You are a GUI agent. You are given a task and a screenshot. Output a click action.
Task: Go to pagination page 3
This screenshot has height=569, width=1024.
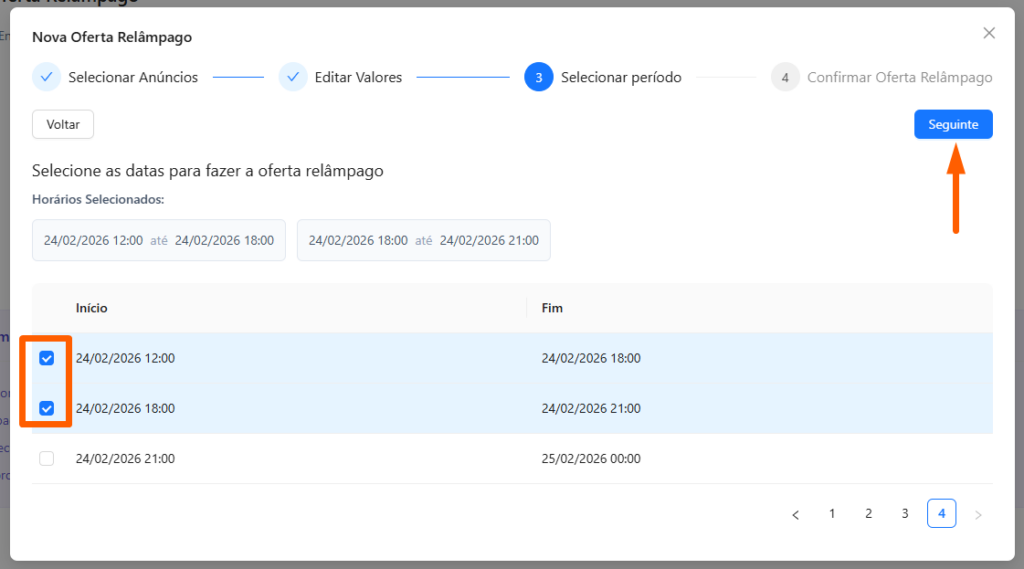[x=905, y=514]
